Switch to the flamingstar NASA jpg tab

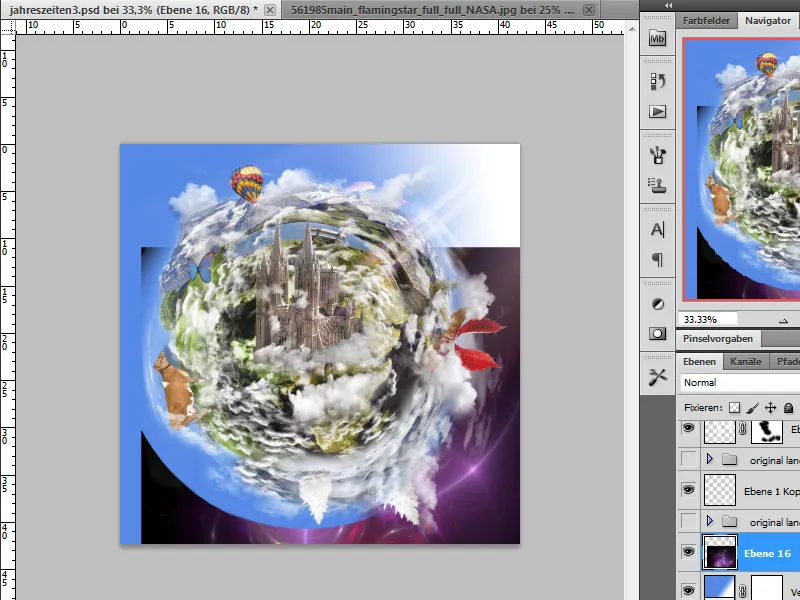coord(432,10)
